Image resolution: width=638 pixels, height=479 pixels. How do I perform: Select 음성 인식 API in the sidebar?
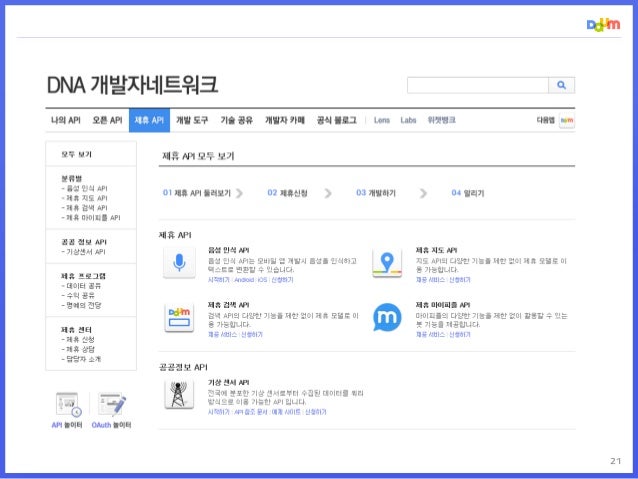tap(87, 188)
